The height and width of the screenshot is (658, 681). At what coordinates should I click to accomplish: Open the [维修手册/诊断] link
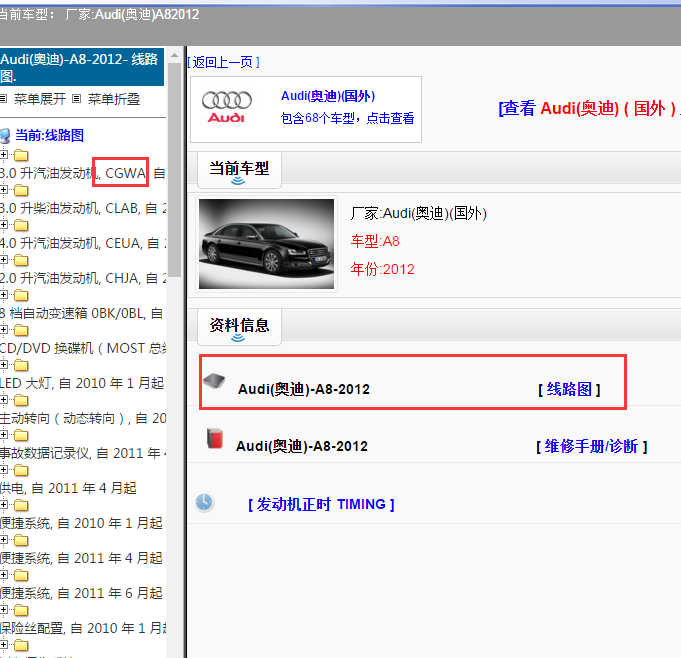[592, 446]
